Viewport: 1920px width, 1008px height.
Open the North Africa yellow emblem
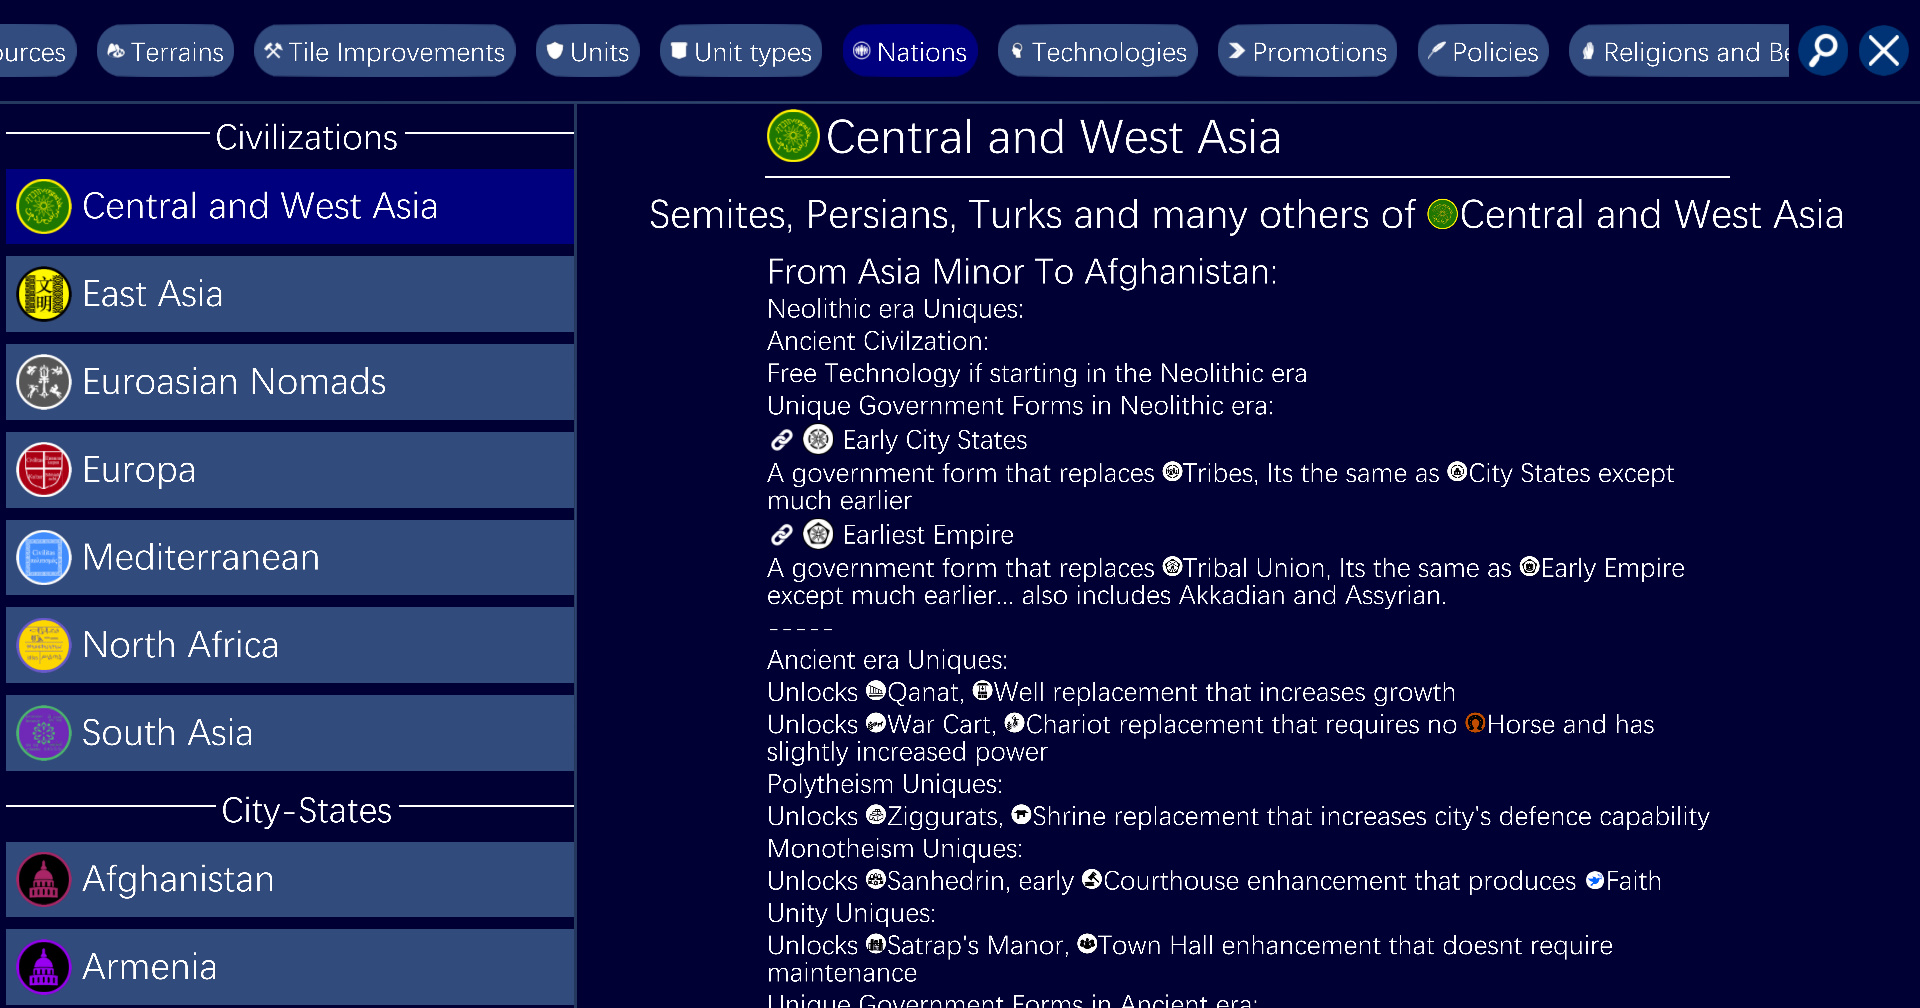tap(44, 645)
